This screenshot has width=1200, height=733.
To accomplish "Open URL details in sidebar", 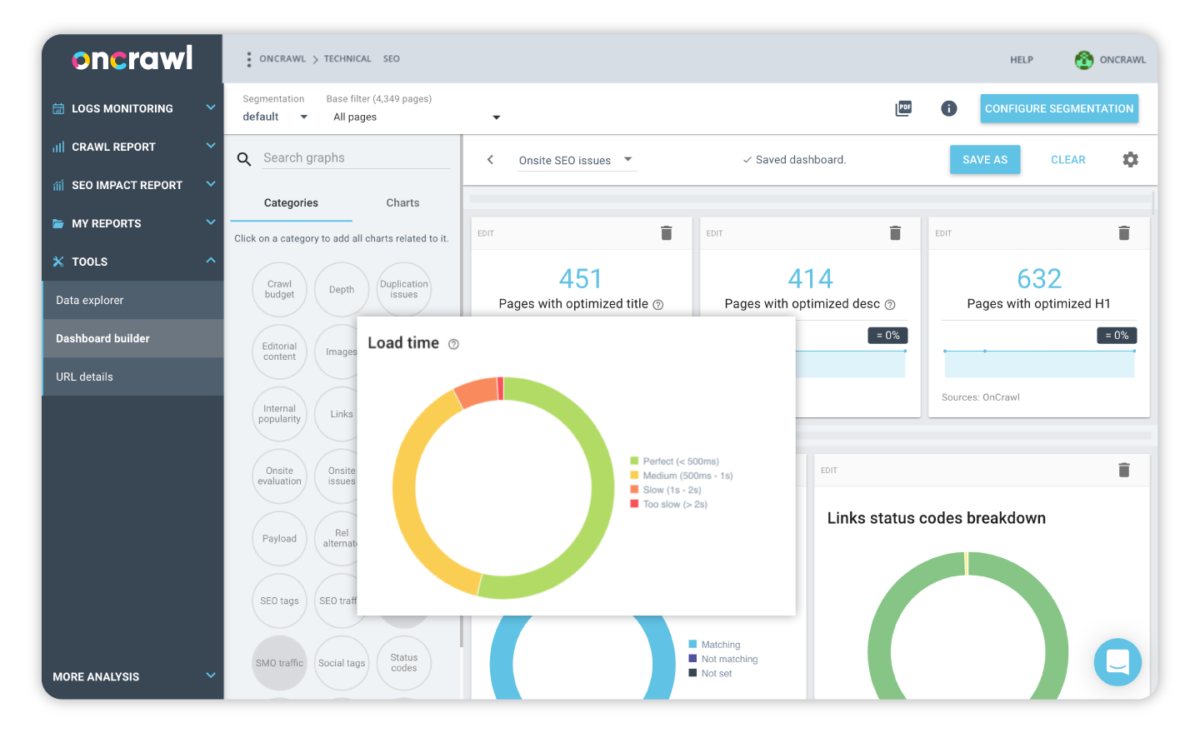I will [133, 377].
